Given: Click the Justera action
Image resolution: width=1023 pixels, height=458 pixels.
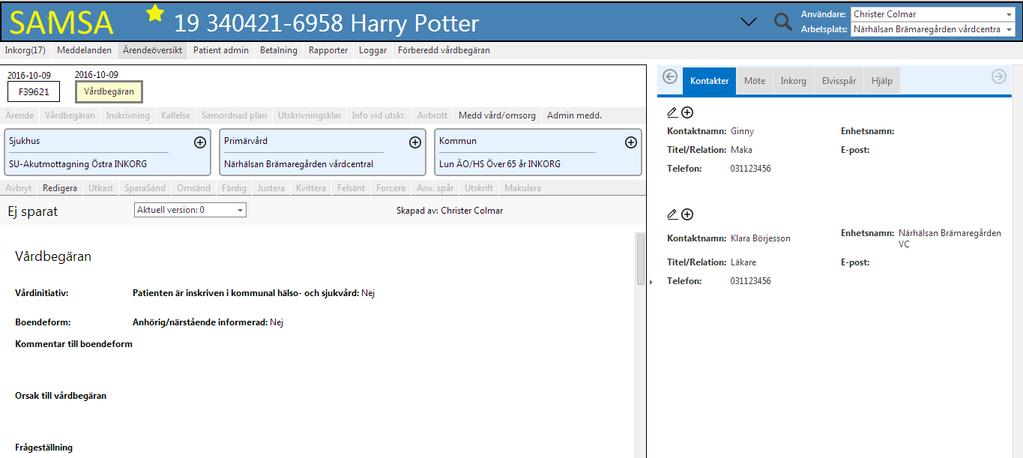Looking at the screenshot, I should click(271, 188).
